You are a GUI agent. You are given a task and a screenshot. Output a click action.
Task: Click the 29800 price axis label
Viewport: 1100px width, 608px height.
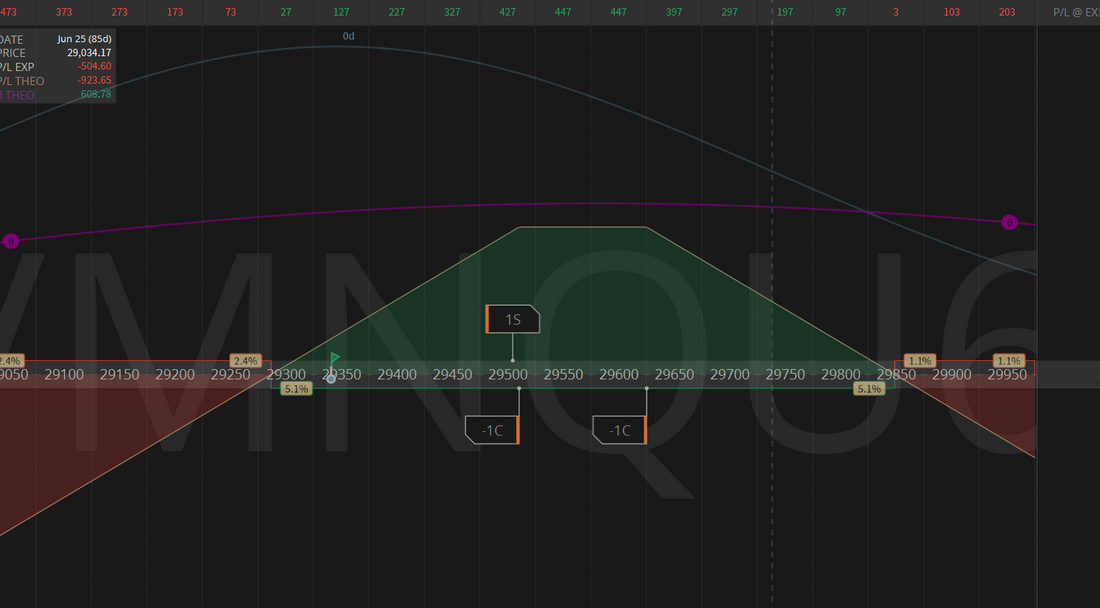click(x=840, y=374)
